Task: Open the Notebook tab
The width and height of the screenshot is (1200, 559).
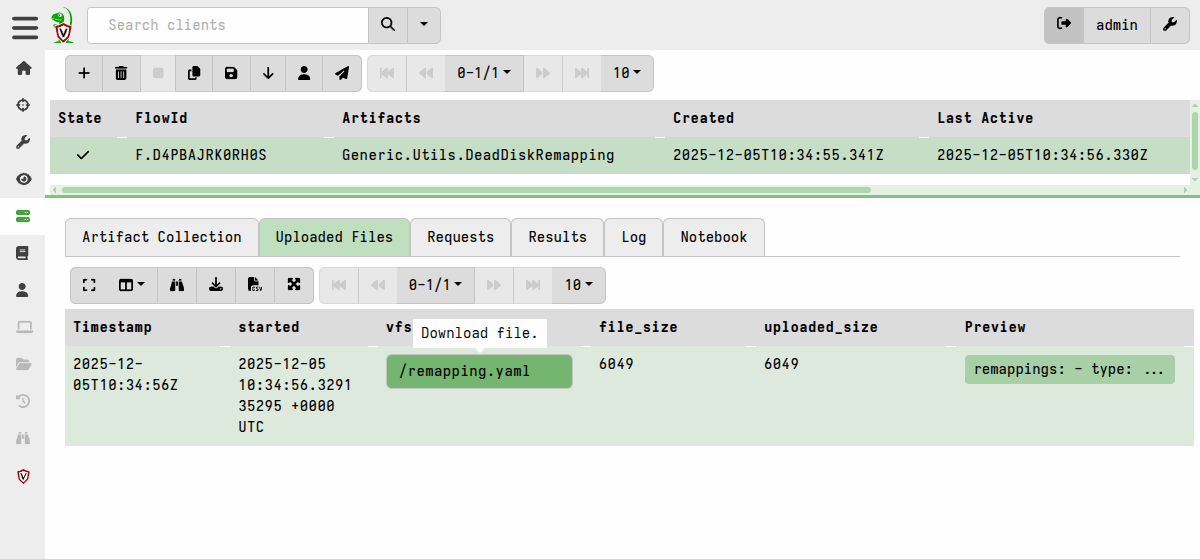Action: [713, 237]
